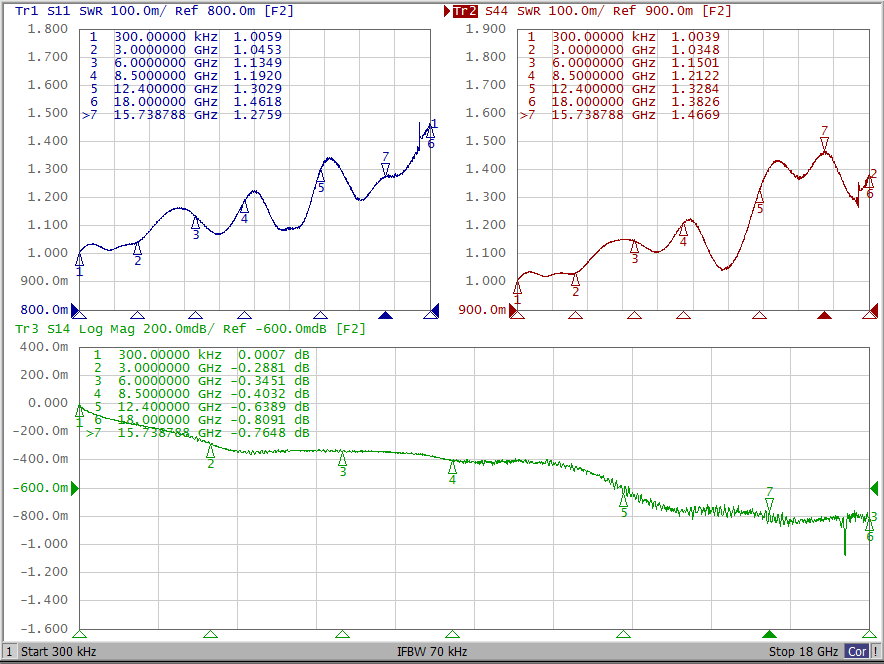Click marker 7 on the S11 trace
This screenshot has height=664, width=884.
click(385, 168)
